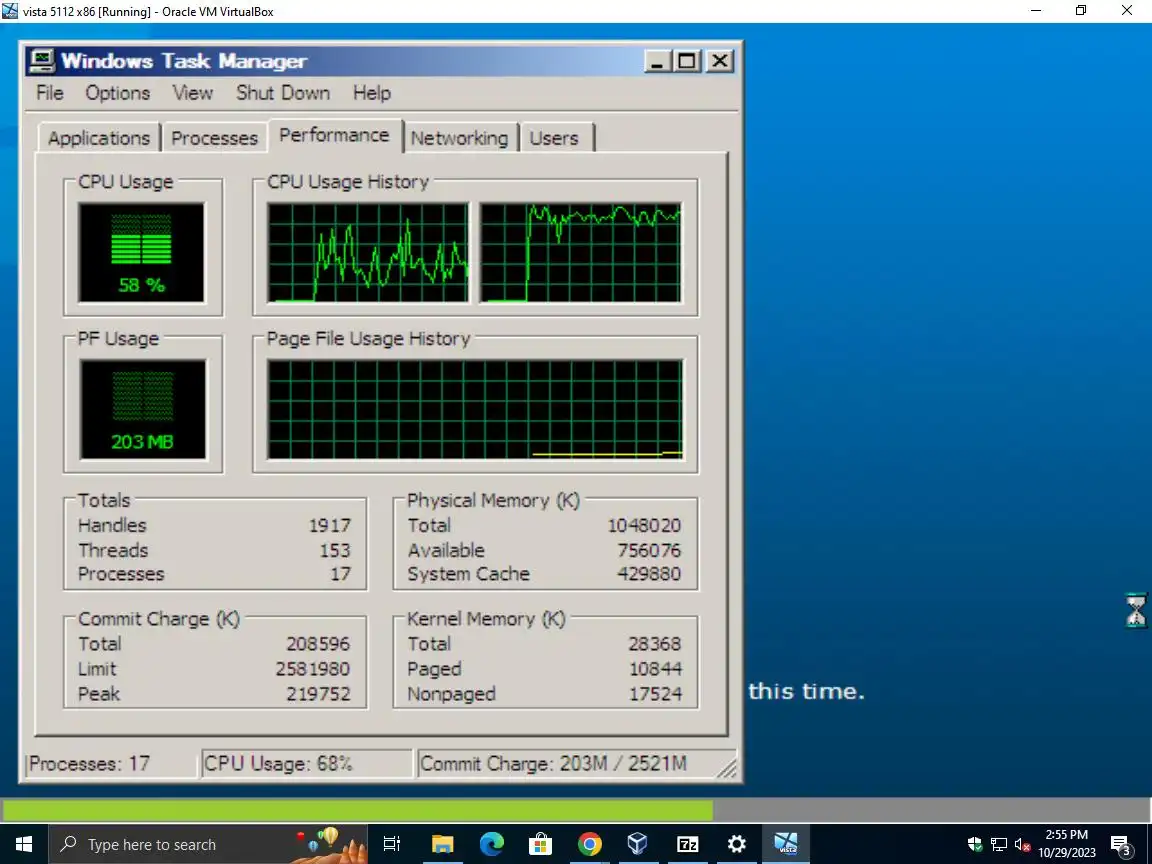This screenshot has width=1152, height=864.
Task: Open the Help menu
Action: coord(372,93)
